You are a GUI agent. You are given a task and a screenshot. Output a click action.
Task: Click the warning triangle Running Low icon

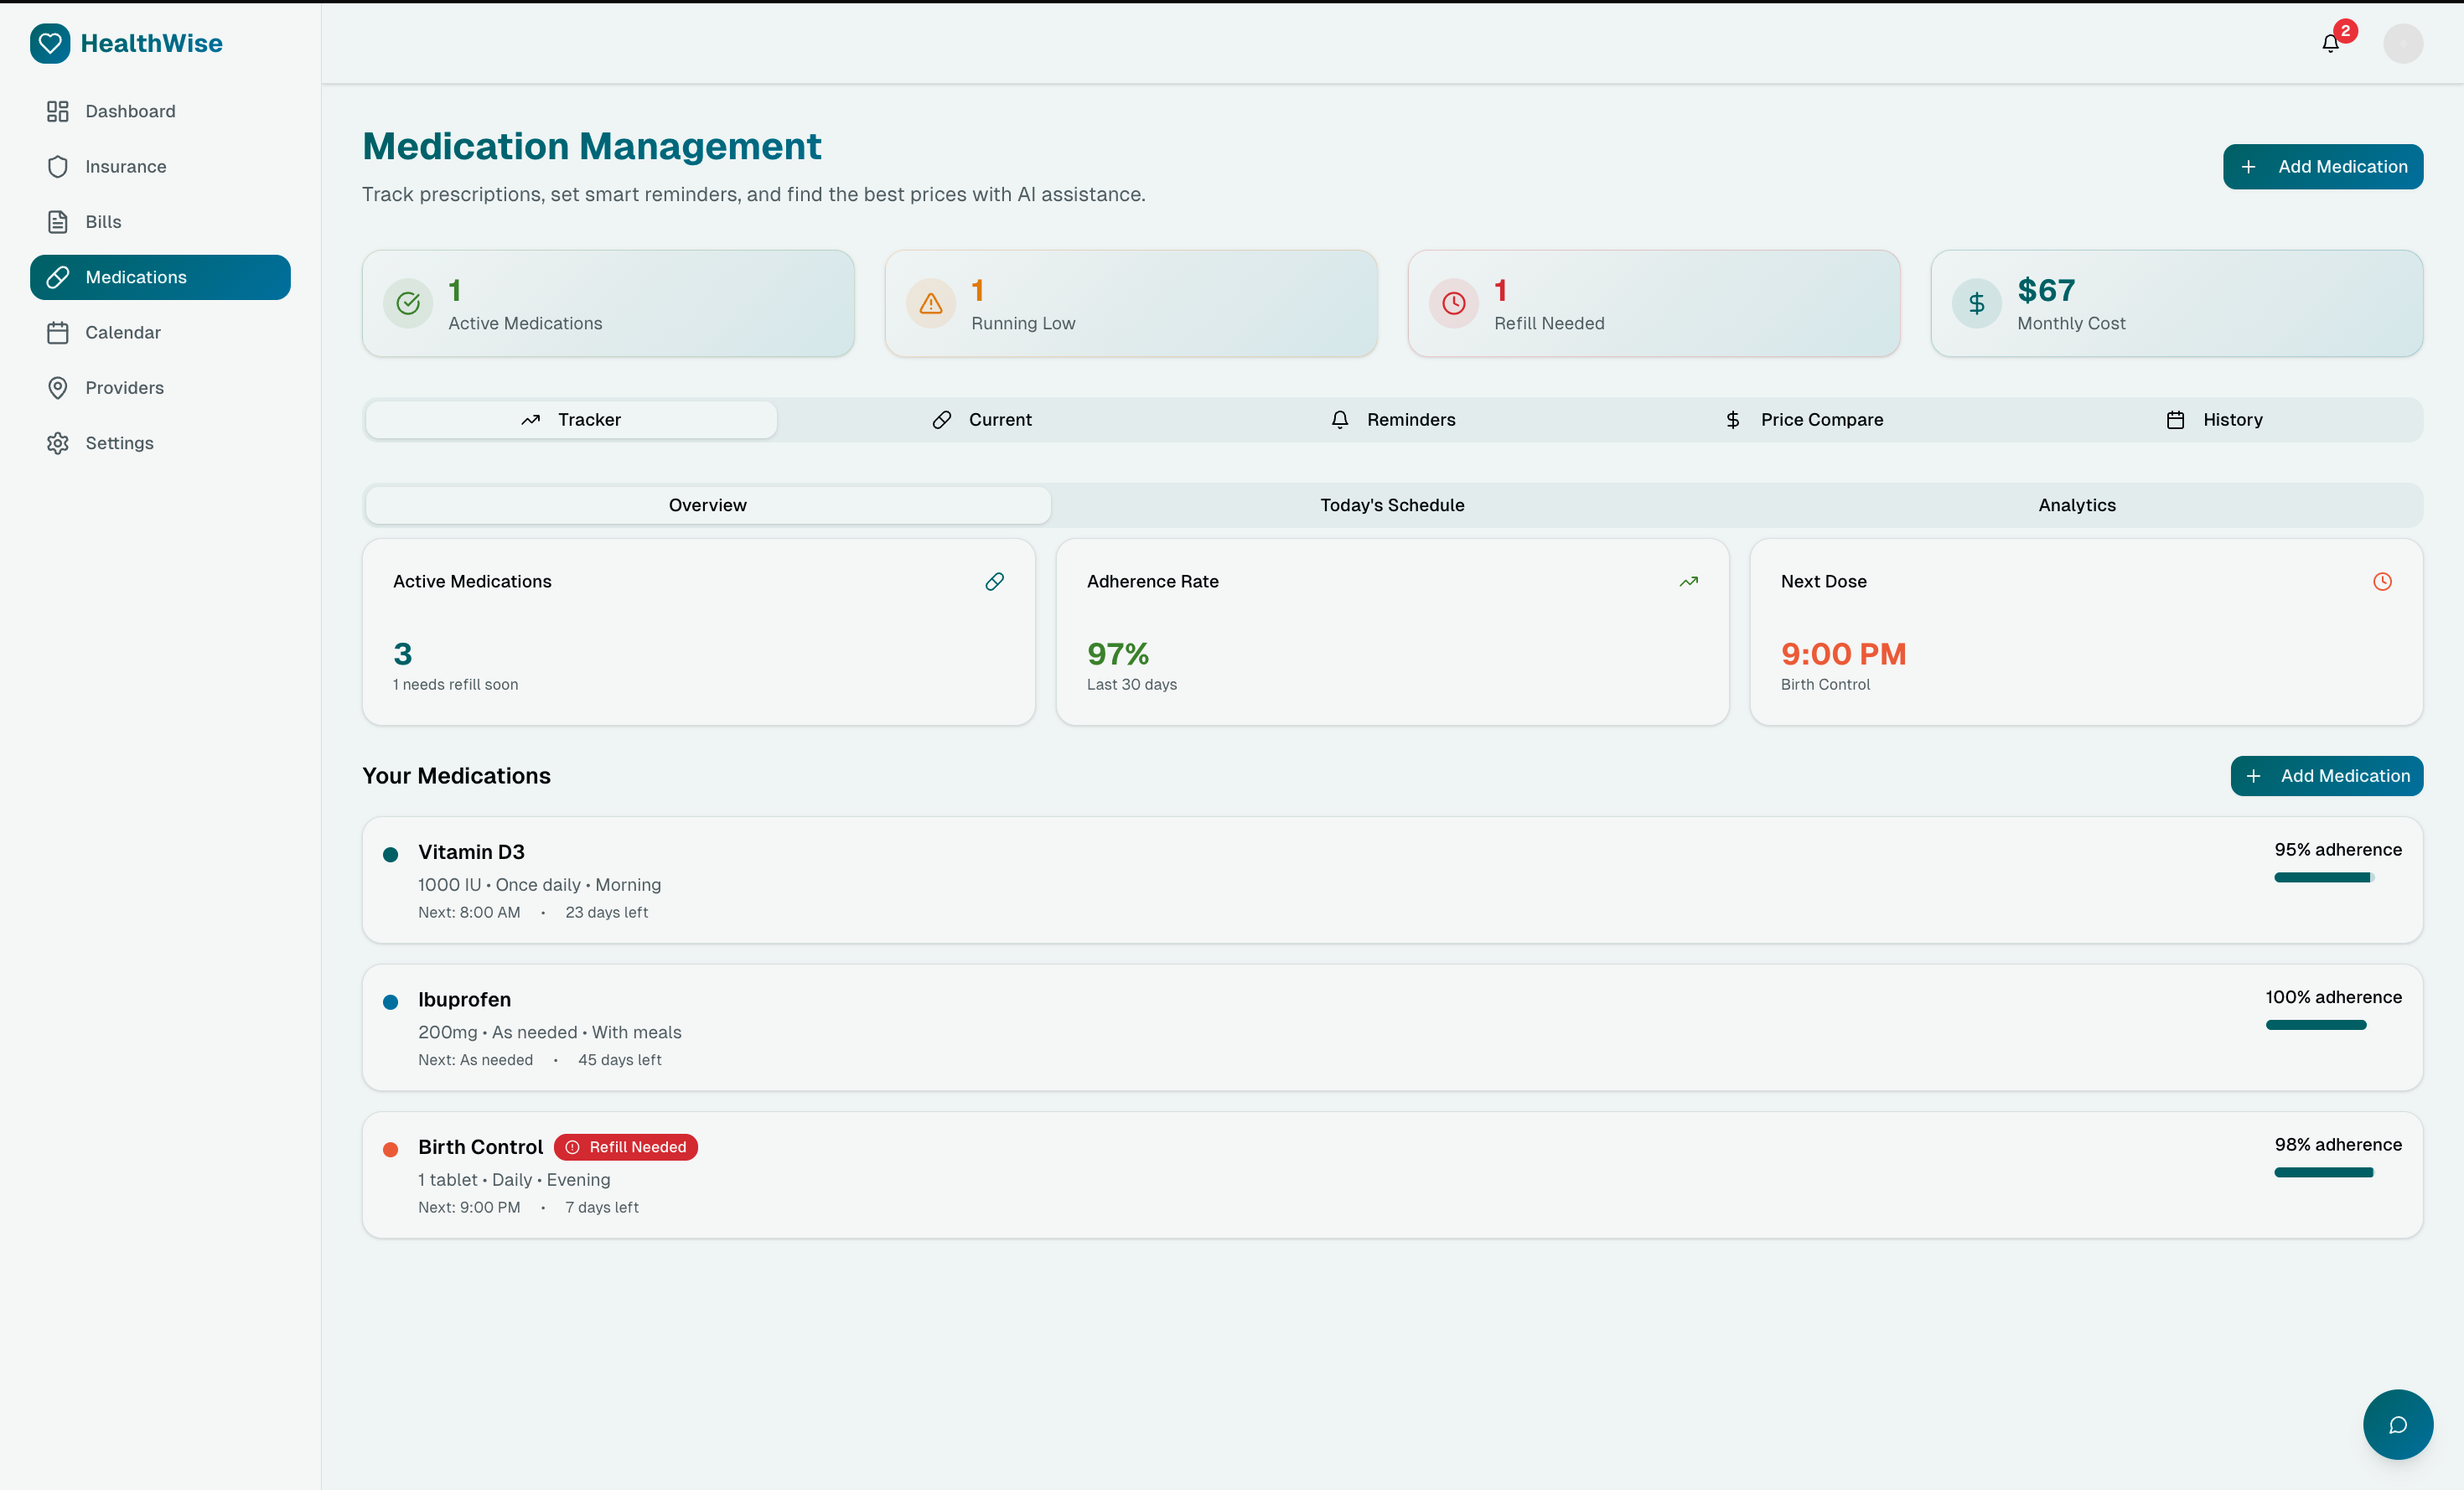[x=930, y=303]
